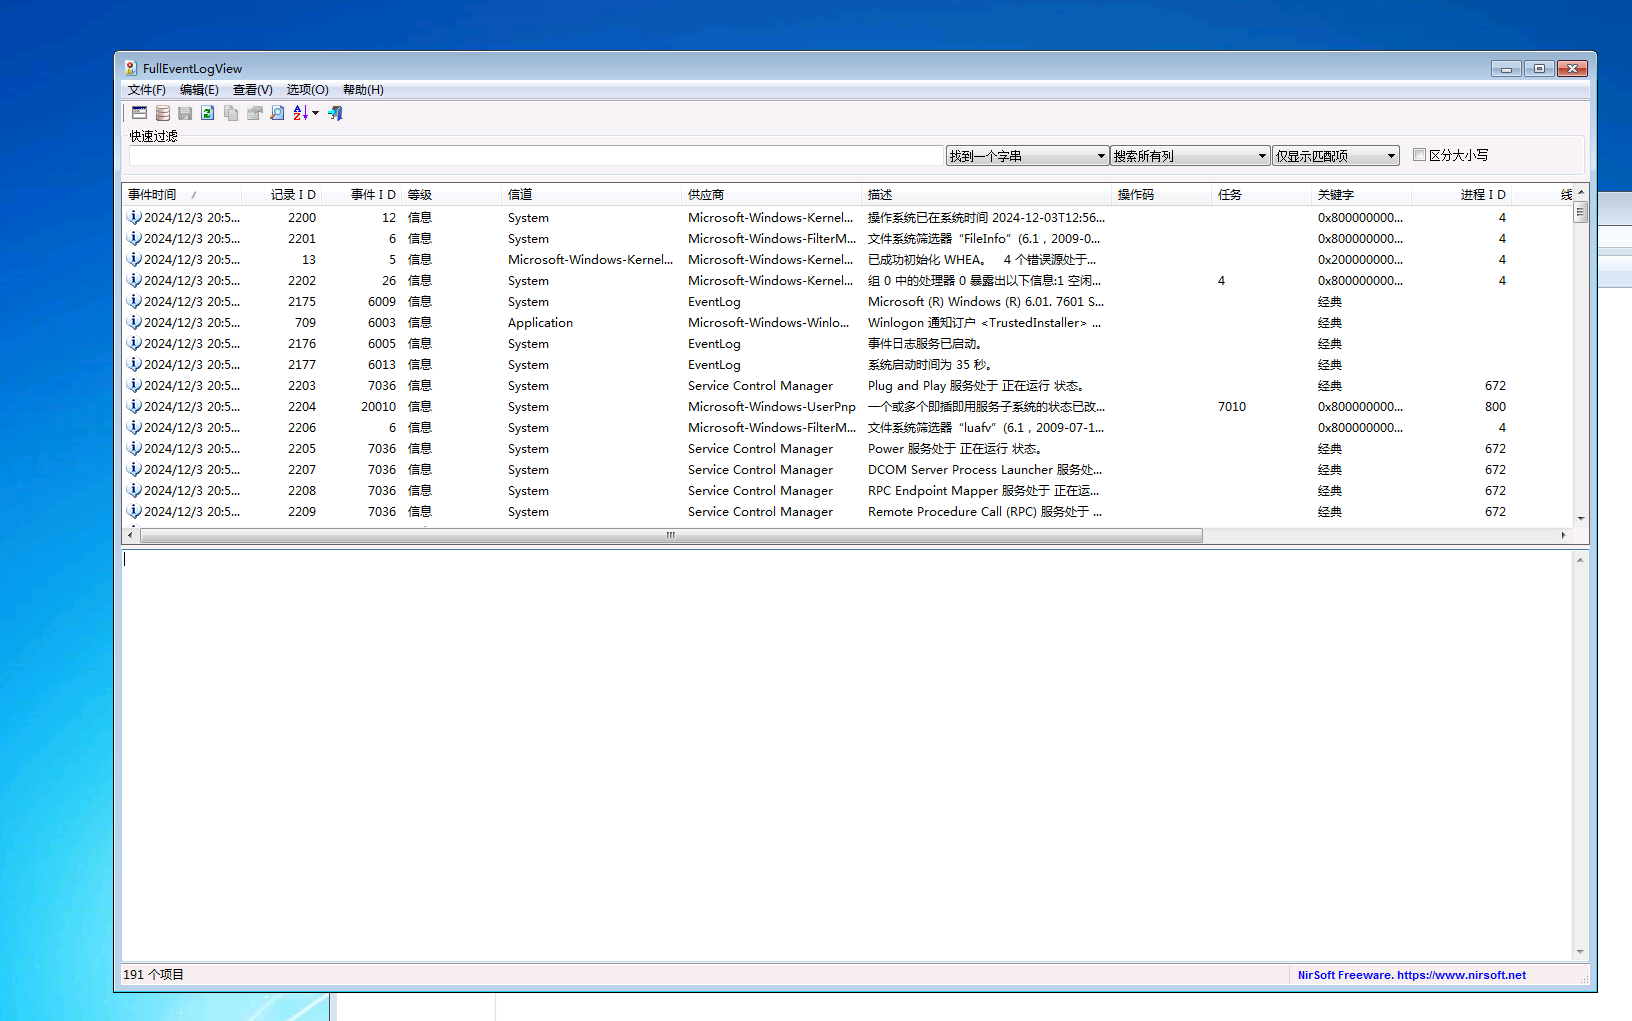Click the 191 个项目 status bar text
Viewport: 1632px width, 1021px height.
(153, 975)
